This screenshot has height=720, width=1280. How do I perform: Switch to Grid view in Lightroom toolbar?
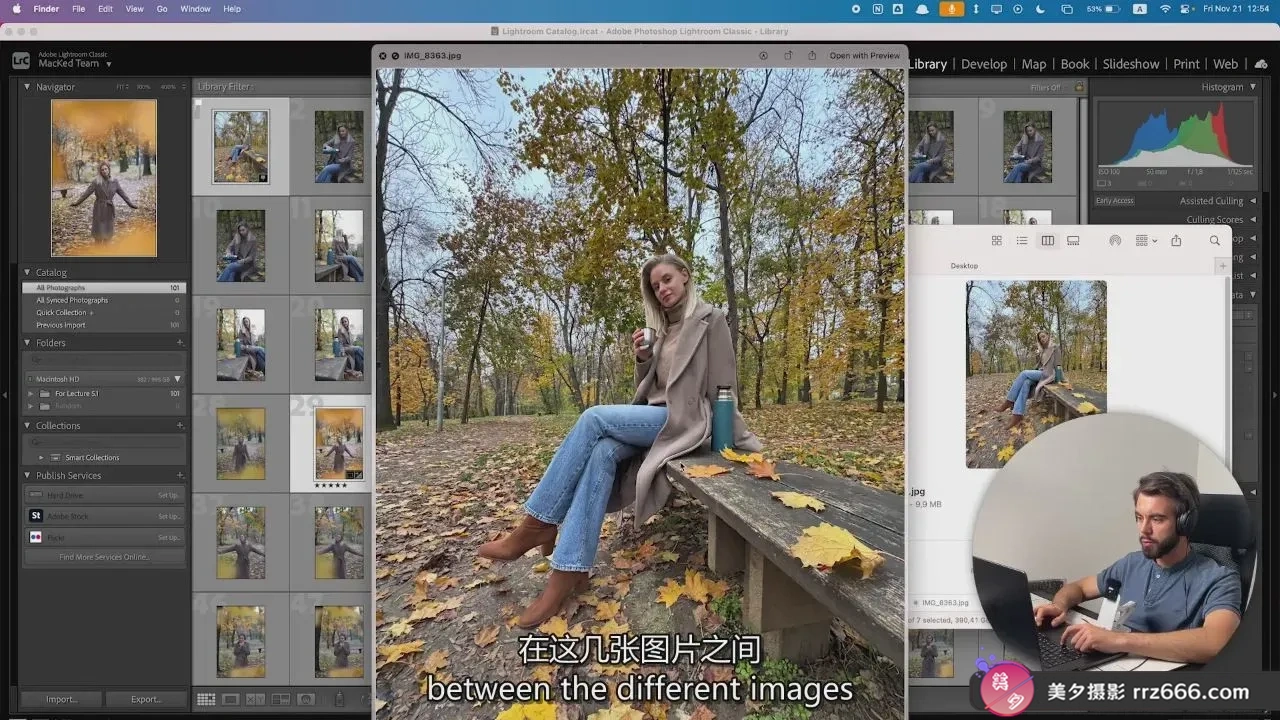pos(206,699)
